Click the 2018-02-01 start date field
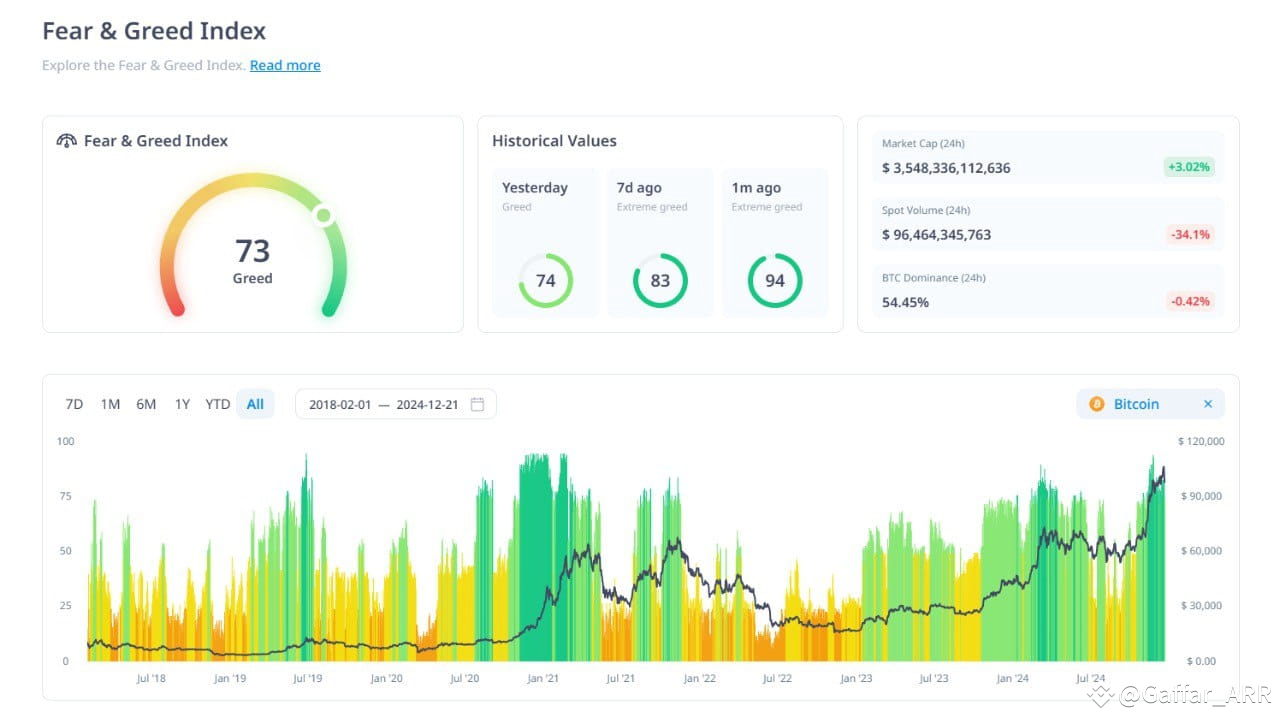1280x717 pixels. click(x=340, y=405)
